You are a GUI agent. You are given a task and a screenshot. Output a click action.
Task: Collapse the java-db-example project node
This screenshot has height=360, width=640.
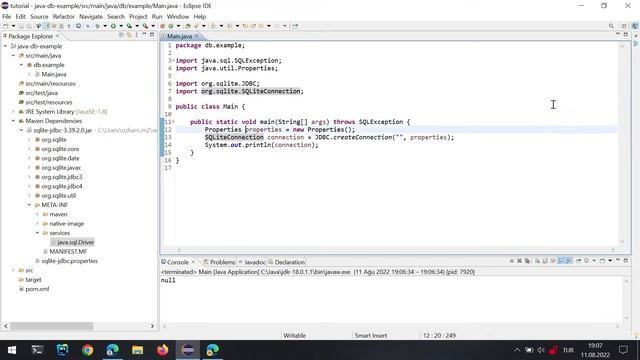coord(5,46)
